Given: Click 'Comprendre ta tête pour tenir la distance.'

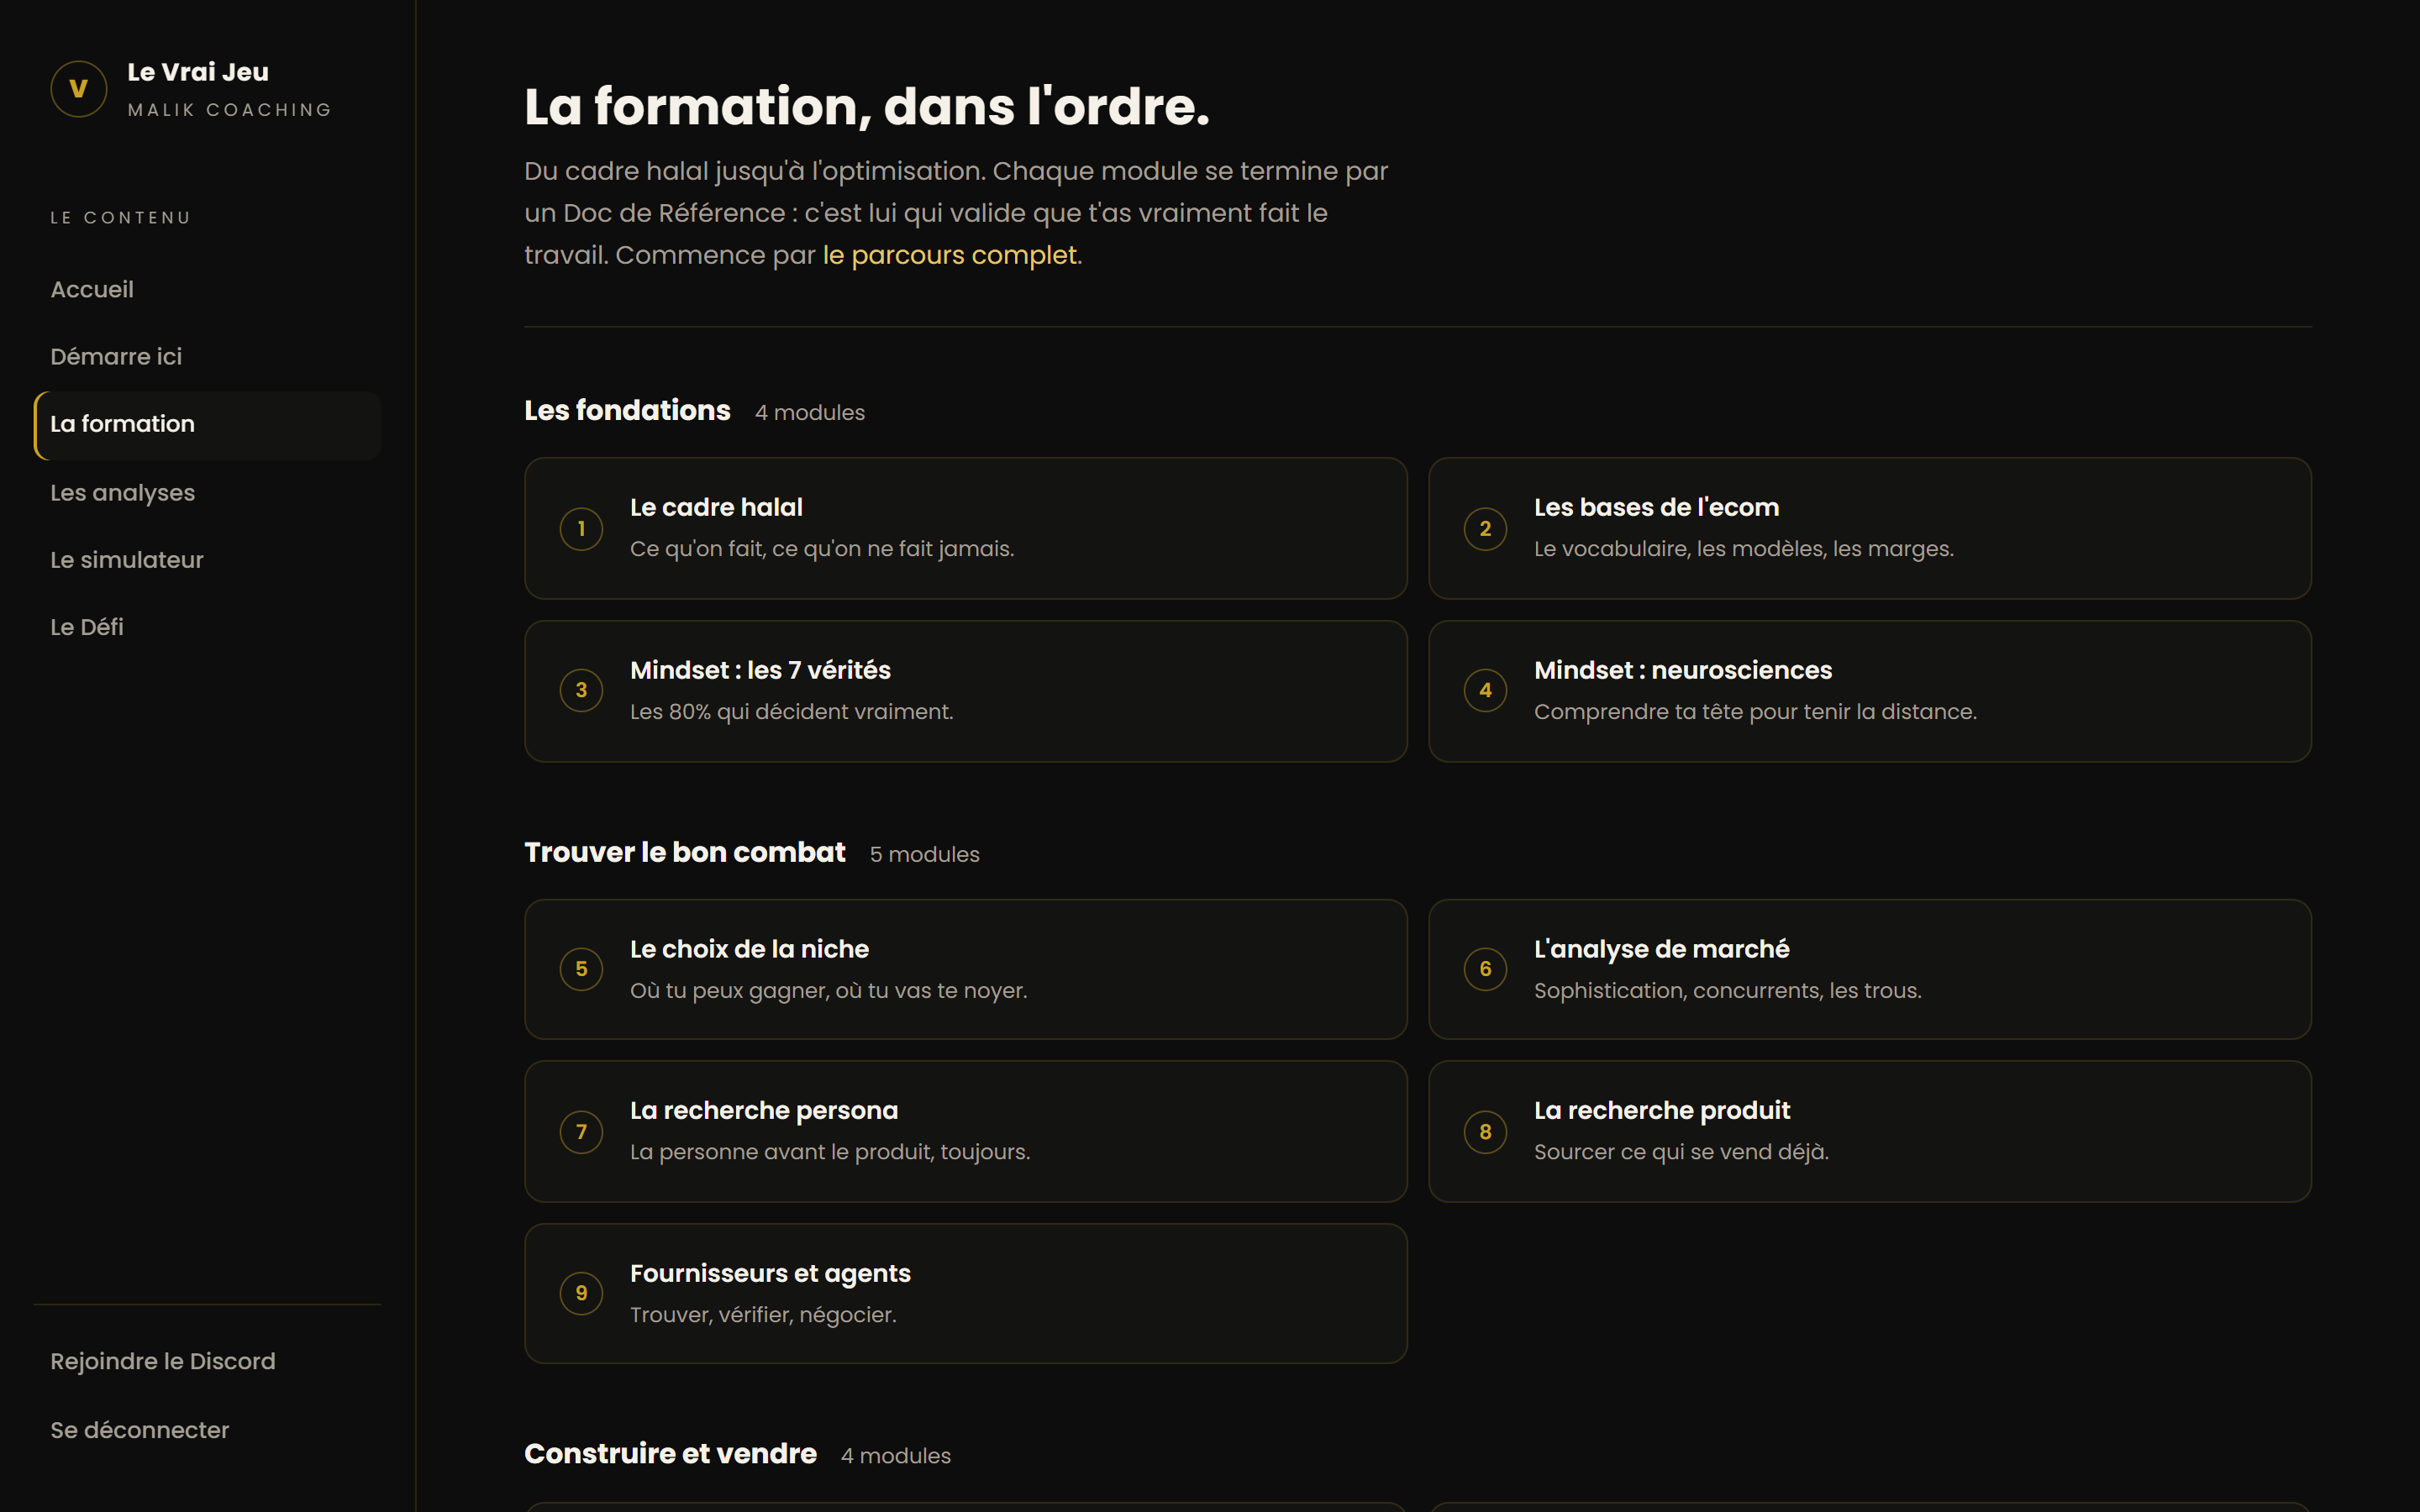Looking at the screenshot, I should point(1755,712).
